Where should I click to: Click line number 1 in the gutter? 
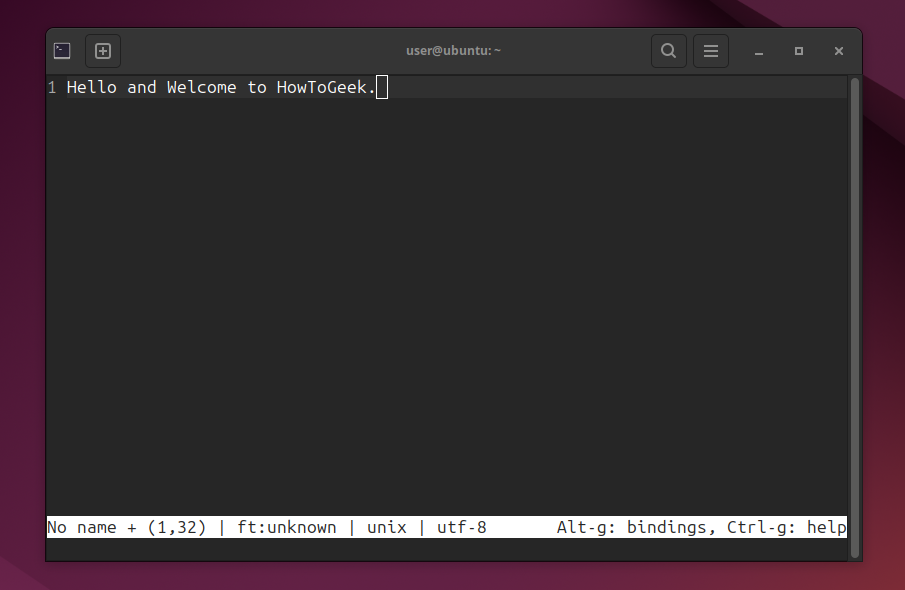pyautogui.click(x=52, y=88)
